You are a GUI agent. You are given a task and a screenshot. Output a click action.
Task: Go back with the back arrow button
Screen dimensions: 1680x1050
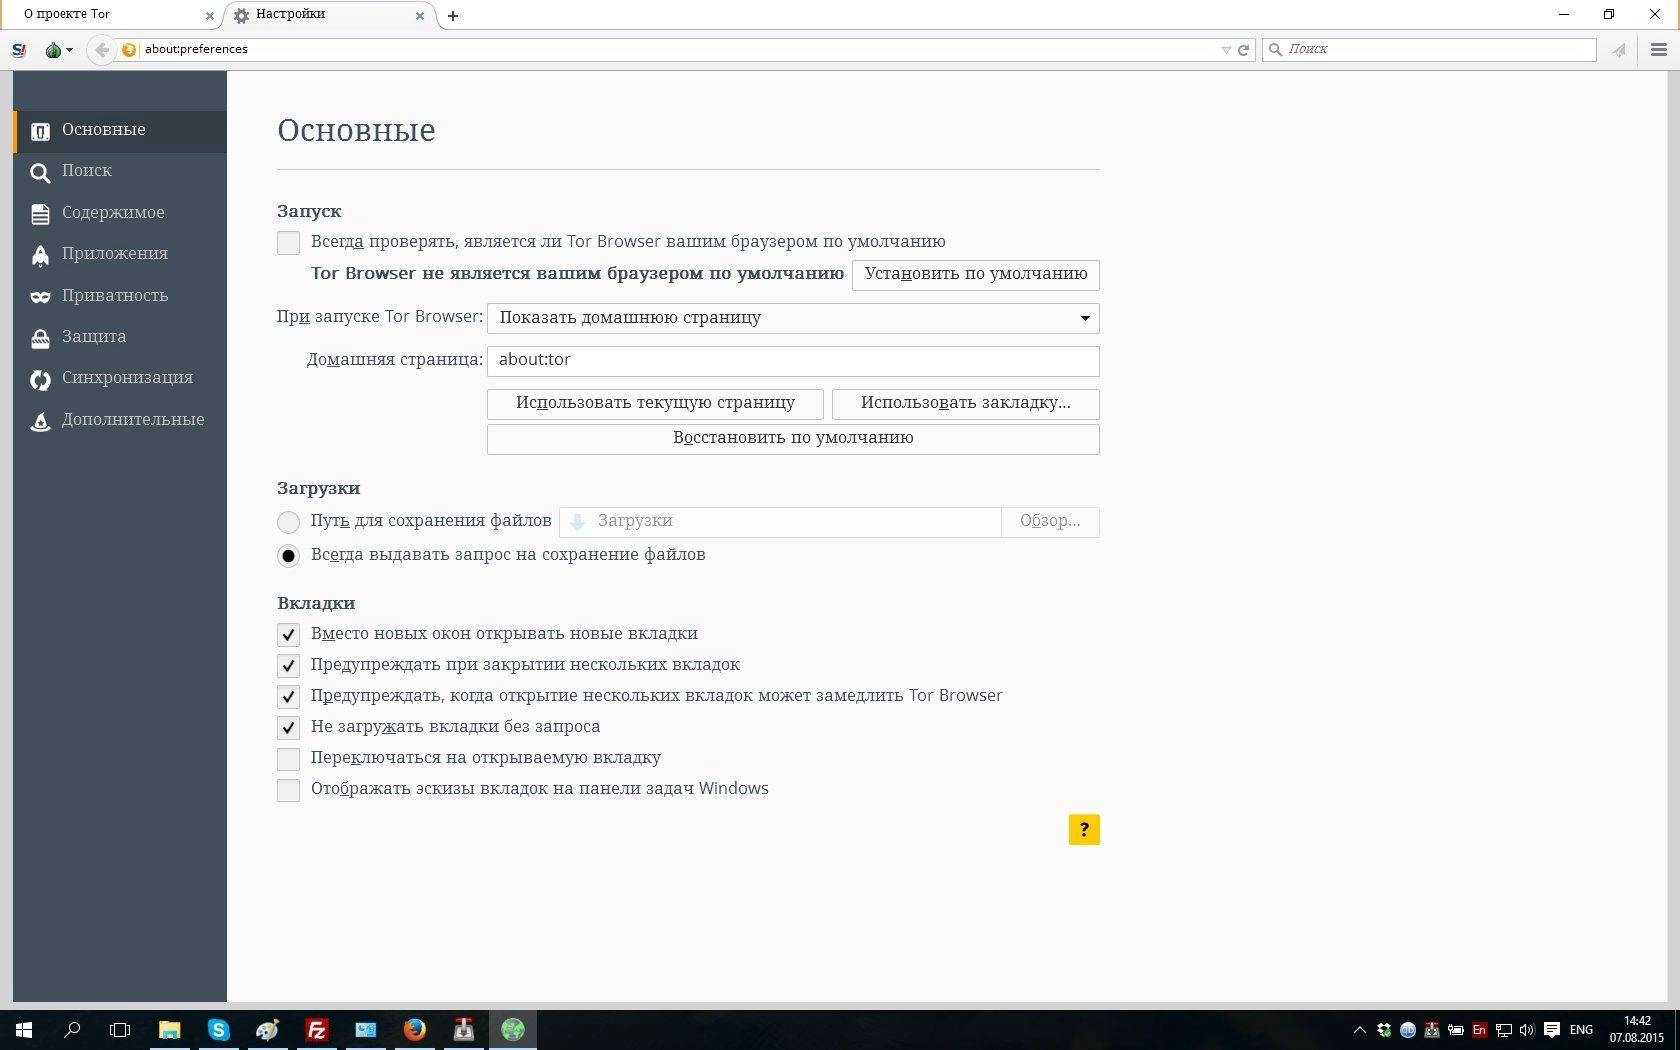click(x=101, y=49)
